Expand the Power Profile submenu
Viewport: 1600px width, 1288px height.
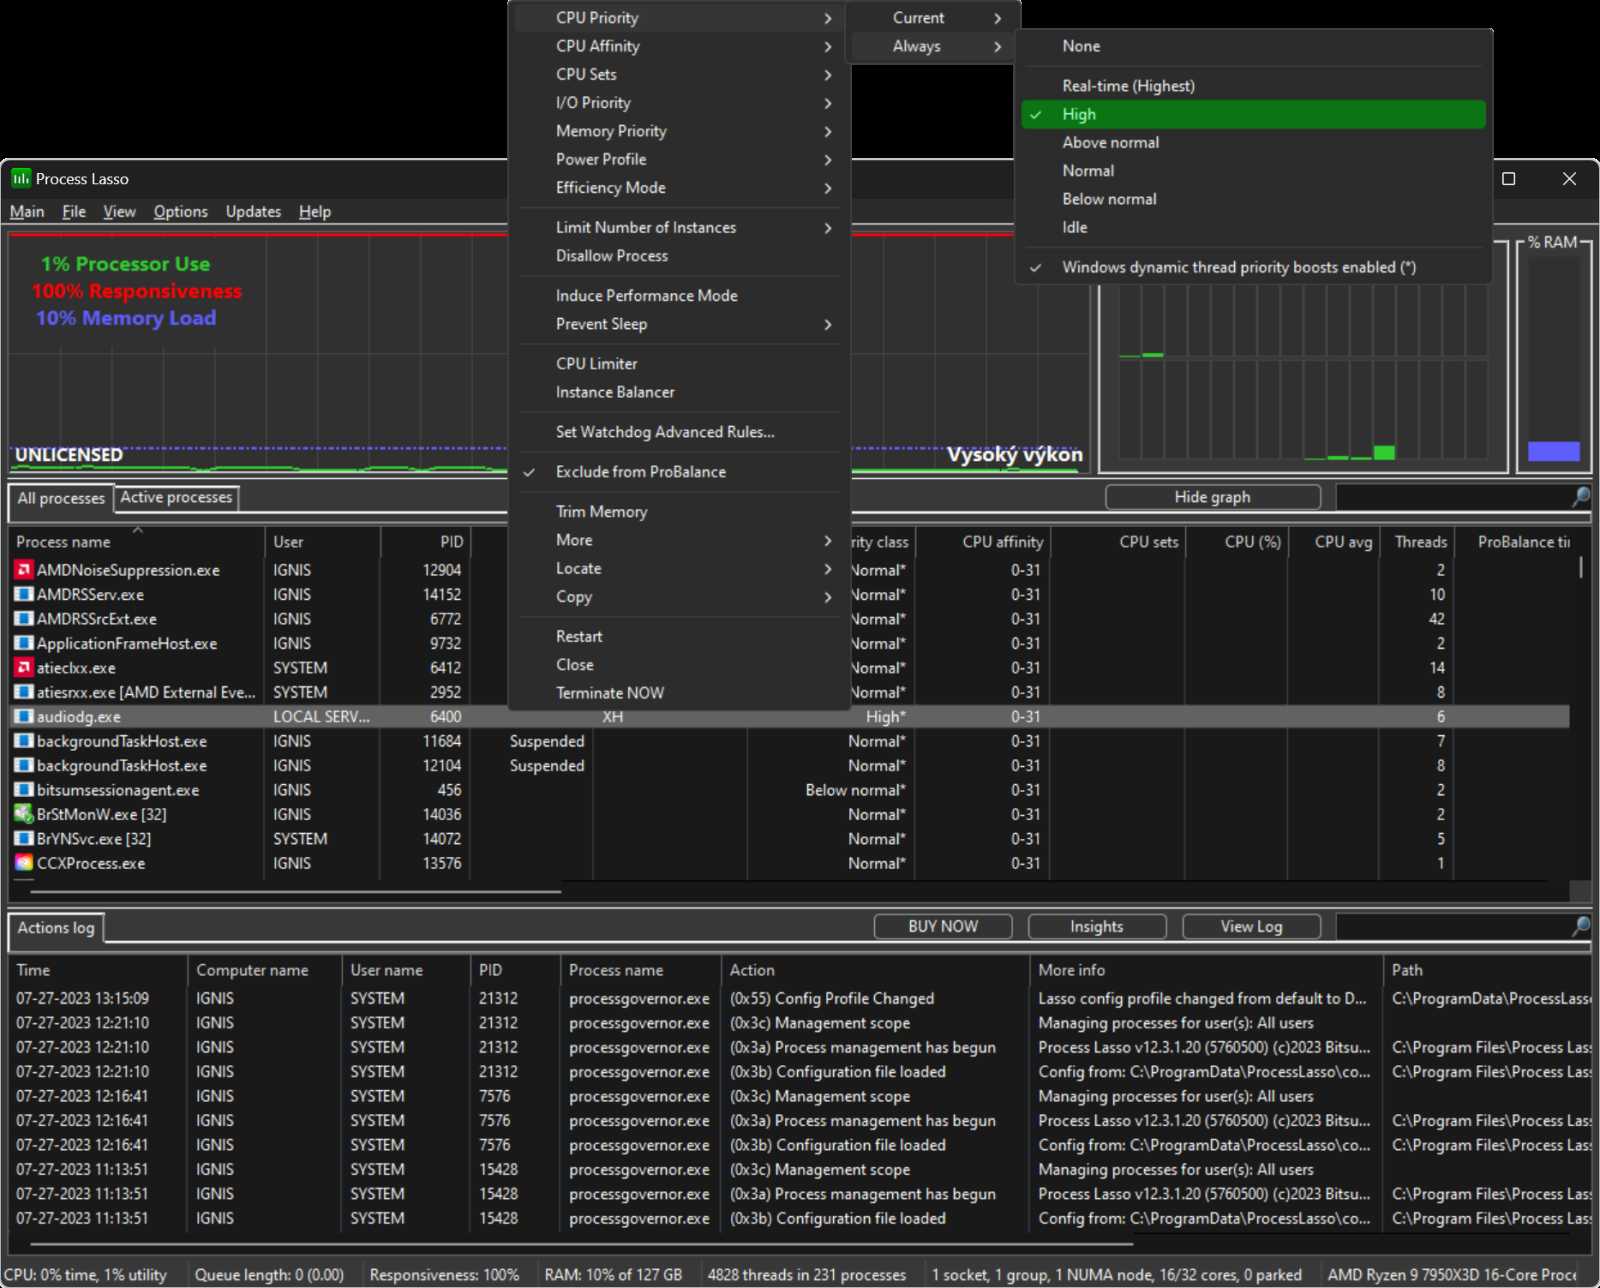[x=680, y=159]
